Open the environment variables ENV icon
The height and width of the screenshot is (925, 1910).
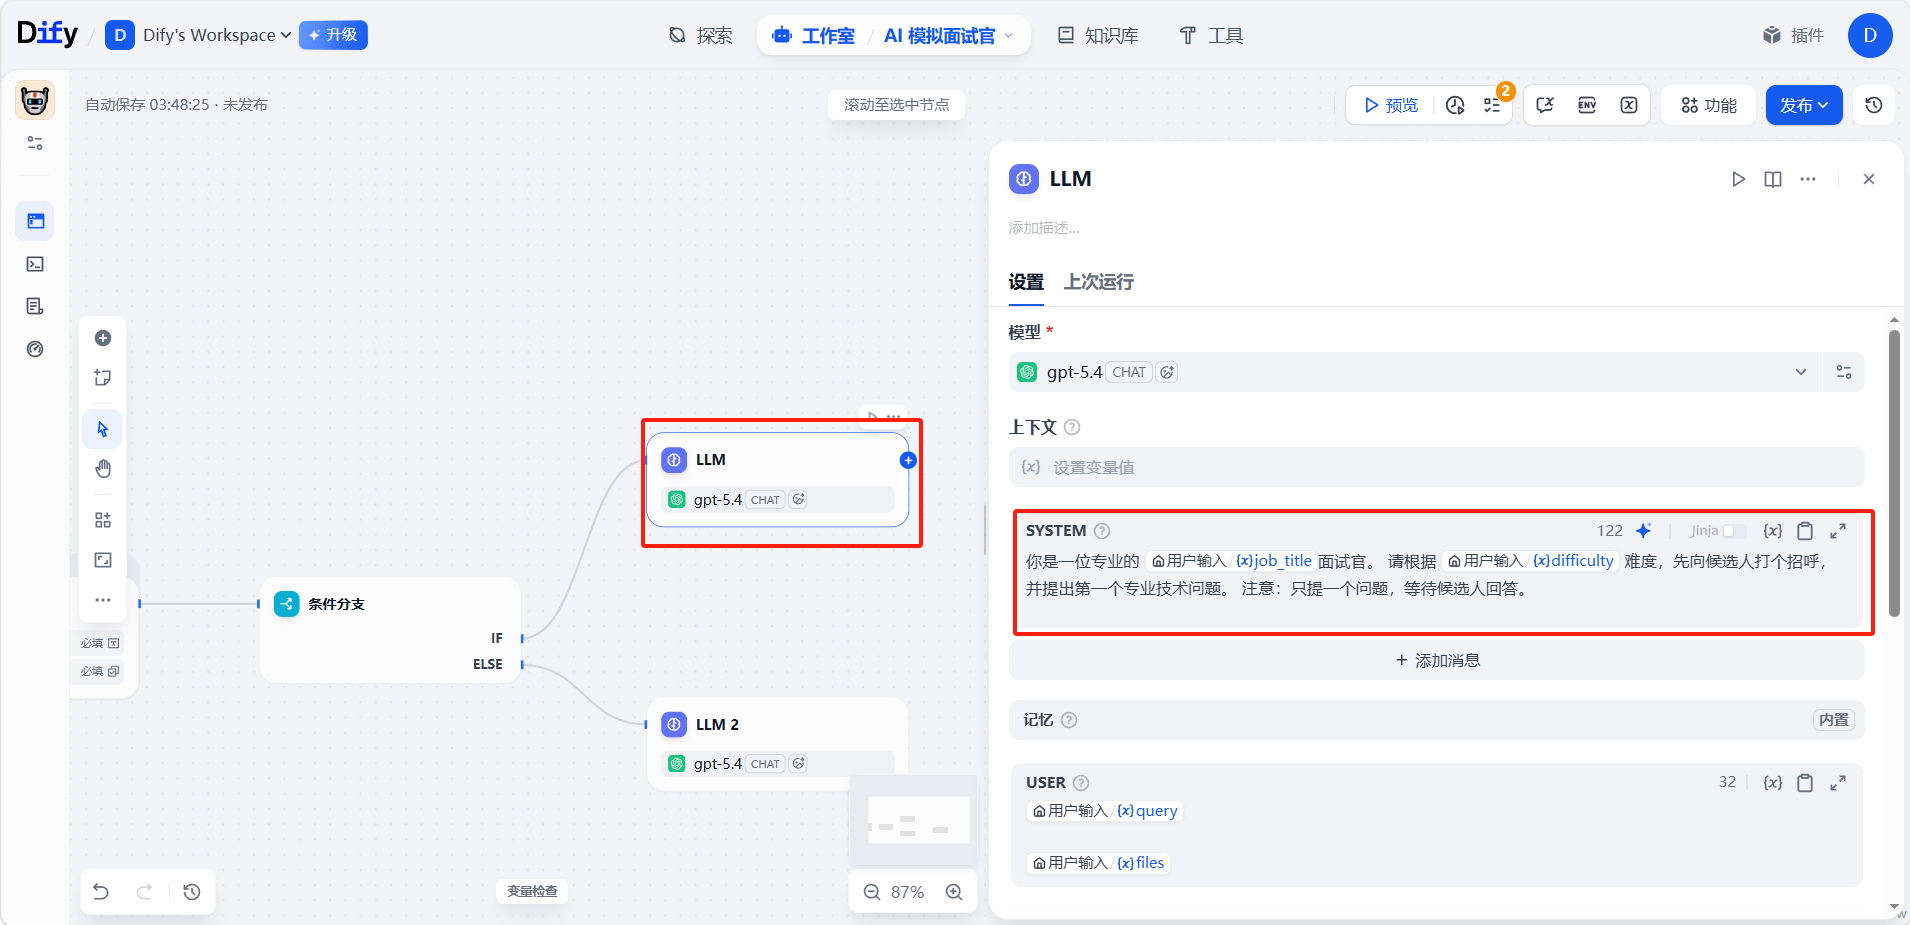point(1587,105)
